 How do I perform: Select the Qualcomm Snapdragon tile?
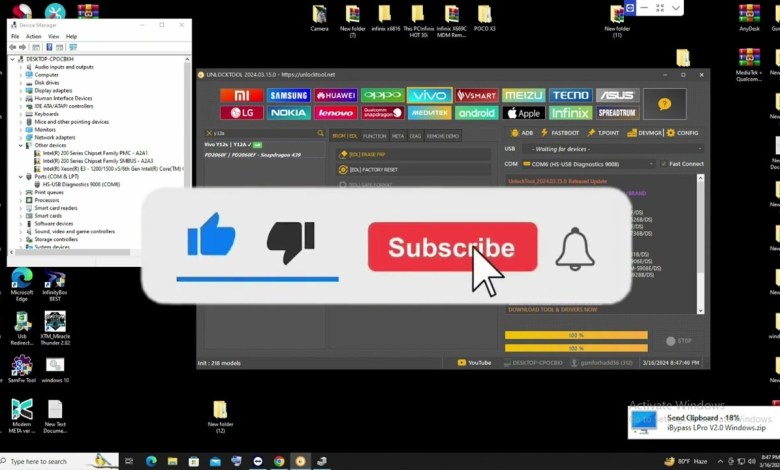coord(383,113)
